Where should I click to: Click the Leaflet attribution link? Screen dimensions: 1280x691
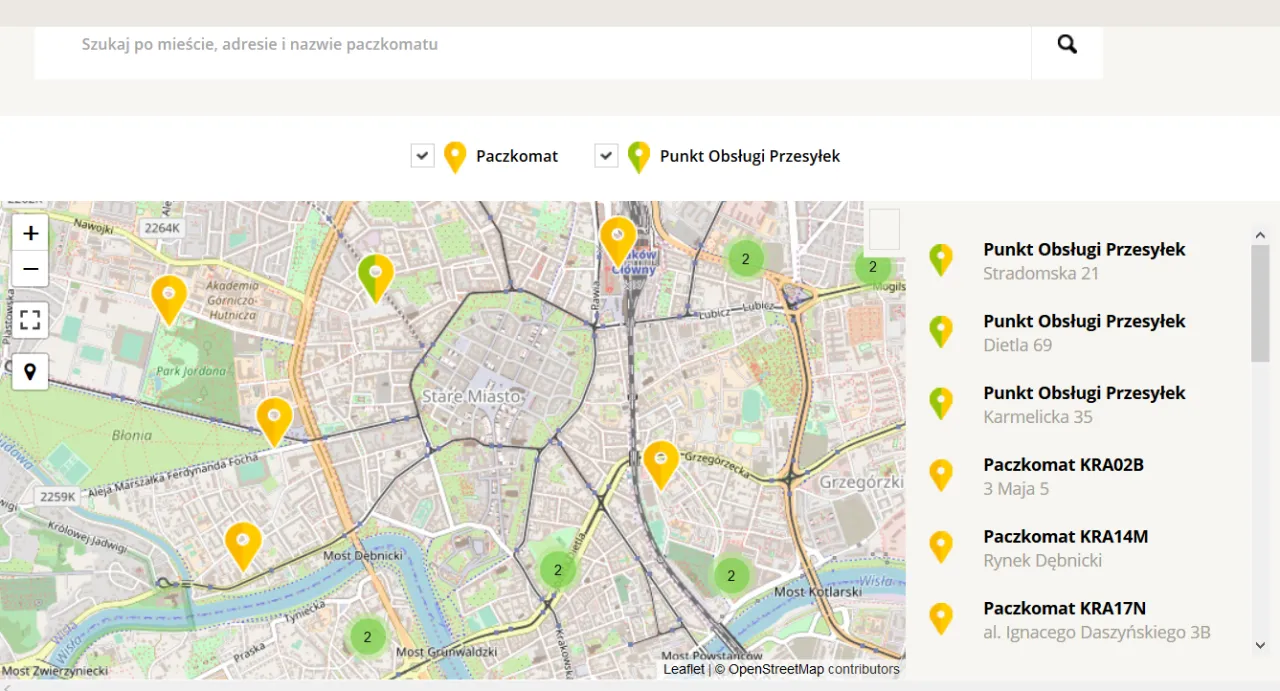coord(684,669)
